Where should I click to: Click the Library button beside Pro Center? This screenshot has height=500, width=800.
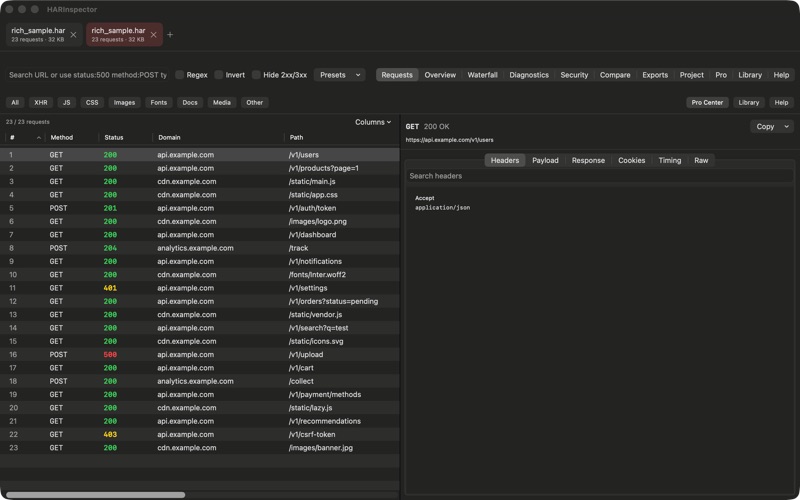click(x=748, y=103)
